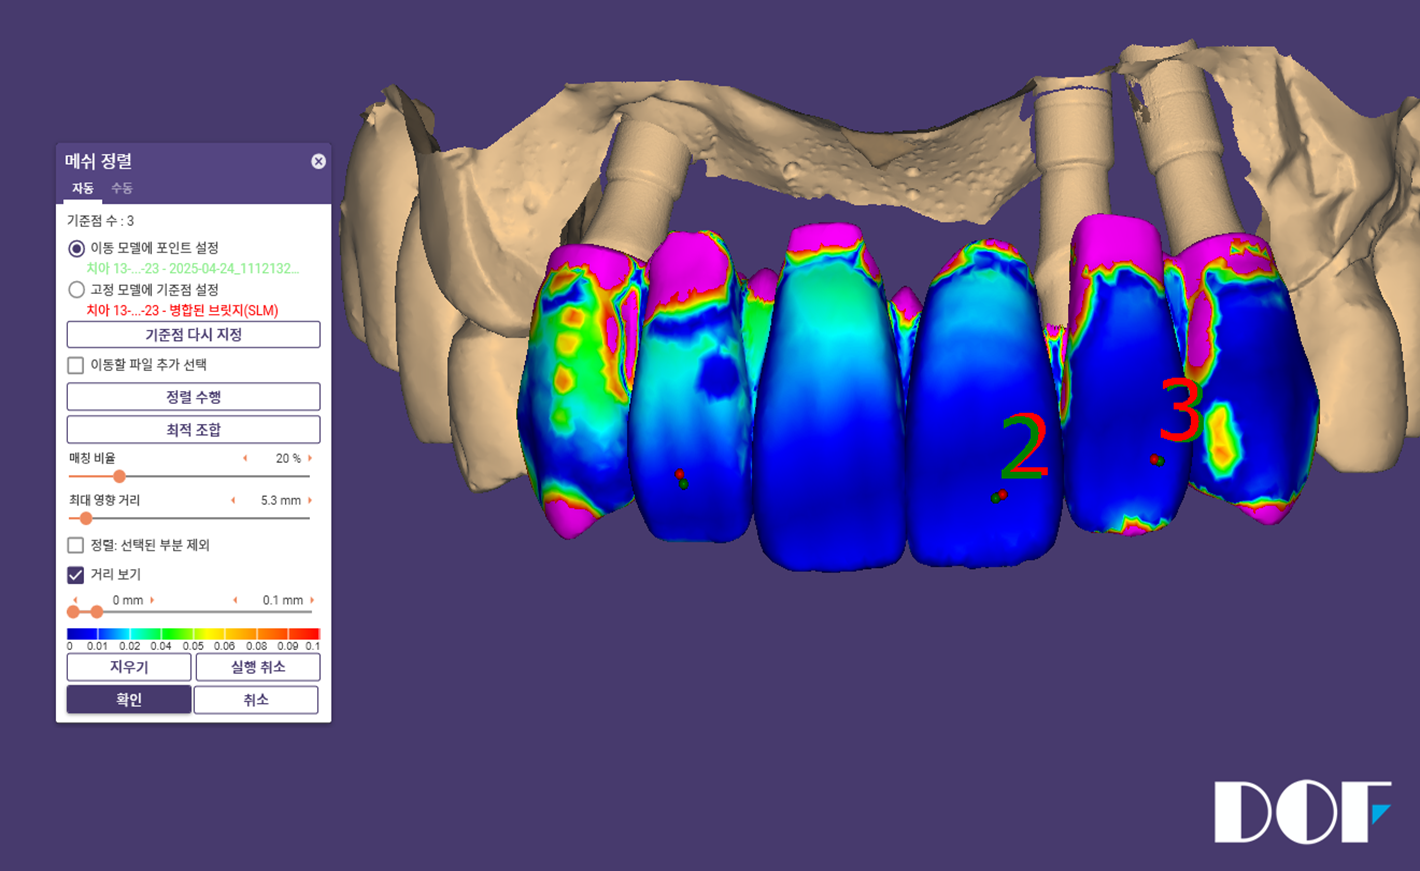Click reference point marker near number 2
Screen dimensions: 1420x871
point(999,496)
